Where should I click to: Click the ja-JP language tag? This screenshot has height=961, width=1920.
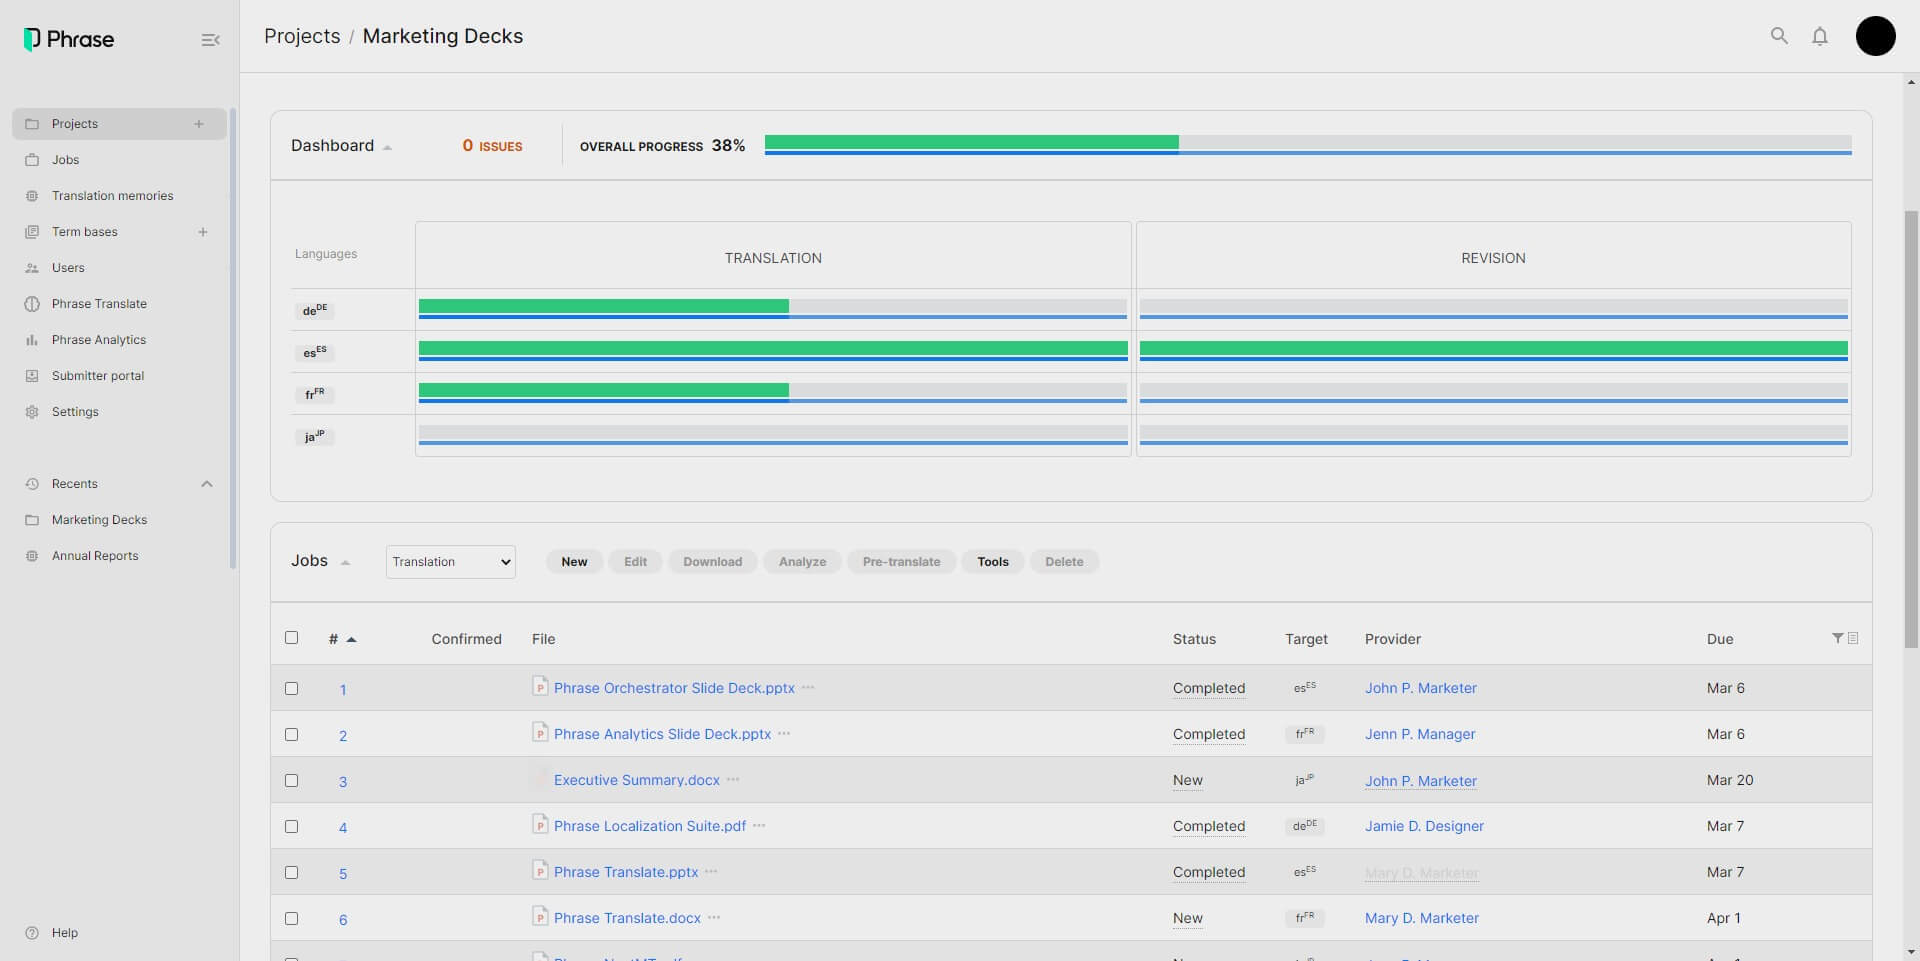314,437
